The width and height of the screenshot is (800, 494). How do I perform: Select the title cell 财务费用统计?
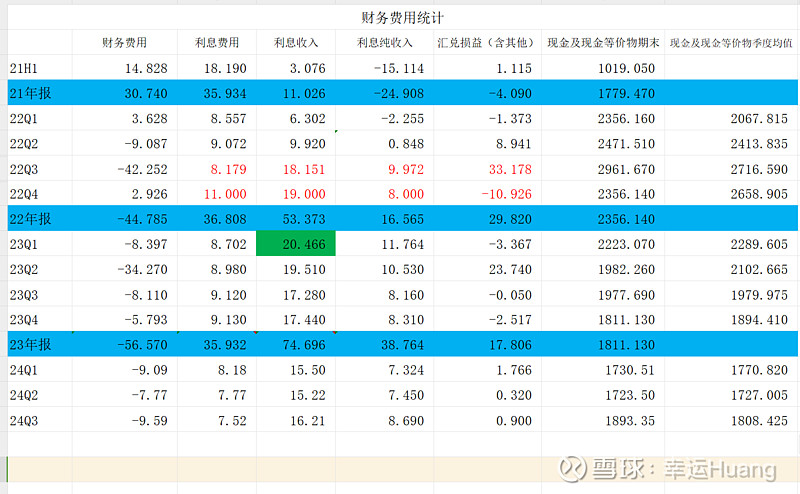coord(402,18)
